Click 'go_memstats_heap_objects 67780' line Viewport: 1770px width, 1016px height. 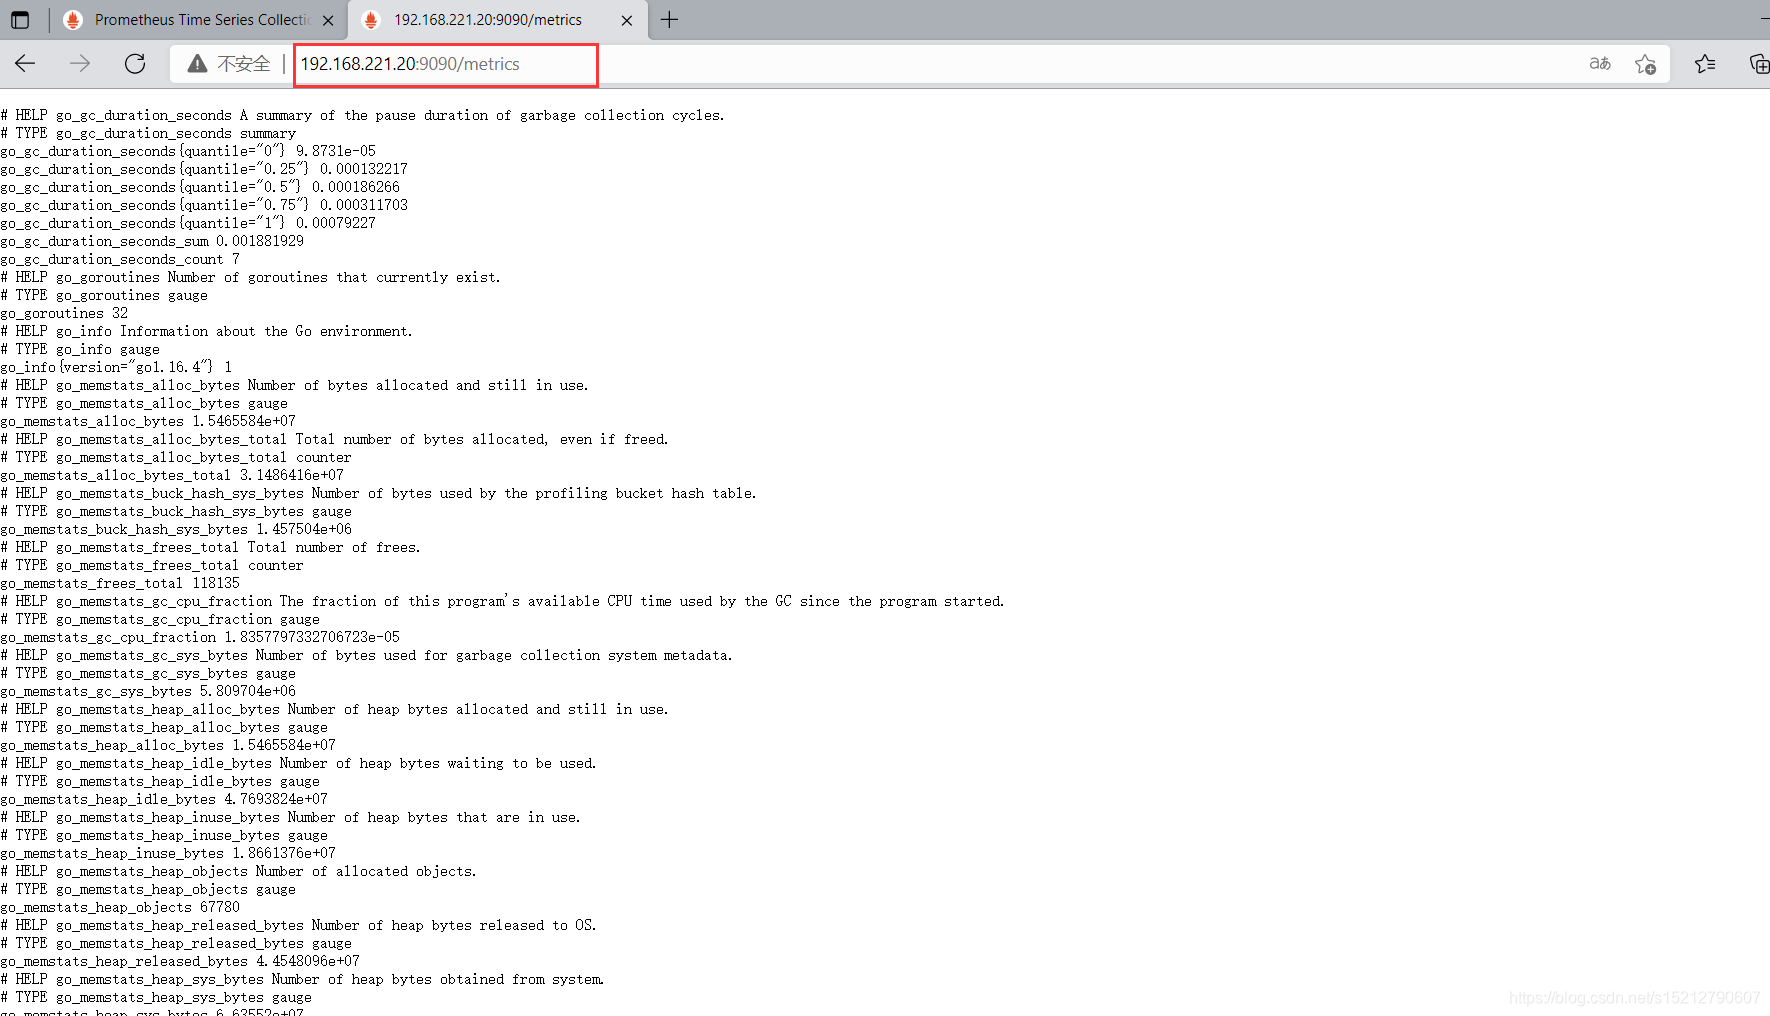coord(120,907)
